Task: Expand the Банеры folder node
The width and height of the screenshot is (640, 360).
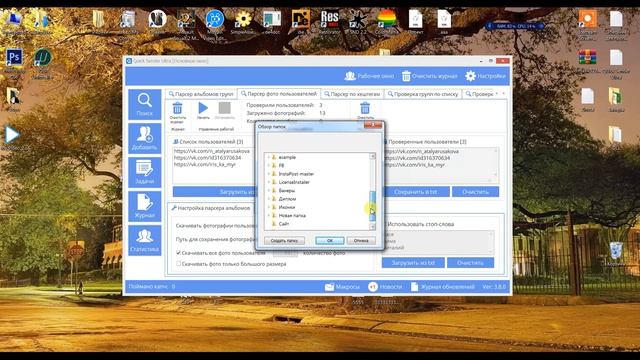Action: click(x=269, y=191)
